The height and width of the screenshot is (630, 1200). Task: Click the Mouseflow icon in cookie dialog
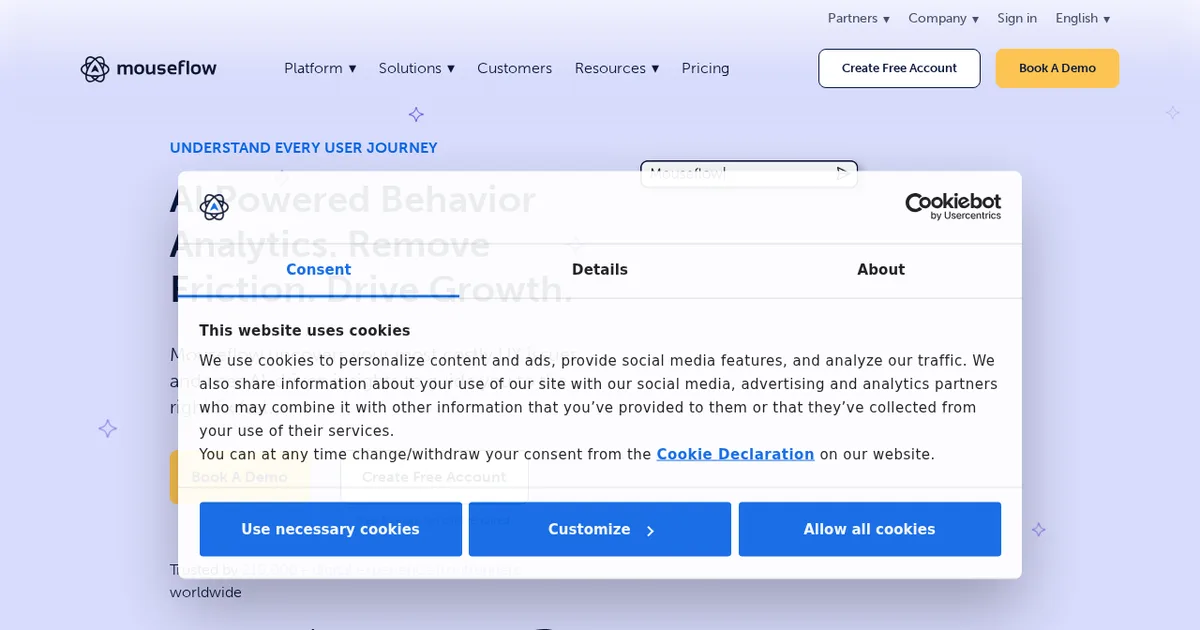click(x=214, y=207)
